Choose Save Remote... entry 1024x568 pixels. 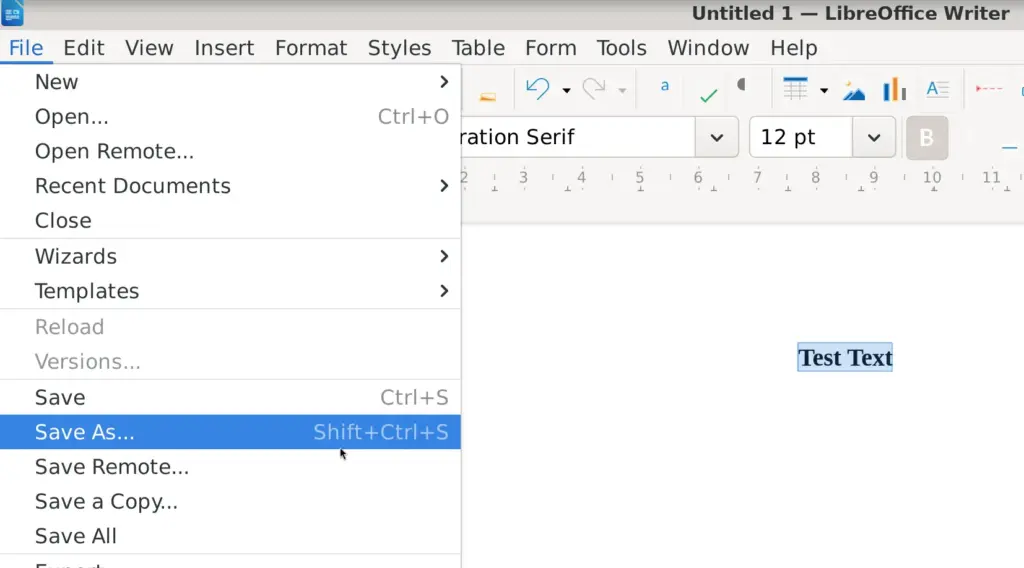tap(230, 467)
